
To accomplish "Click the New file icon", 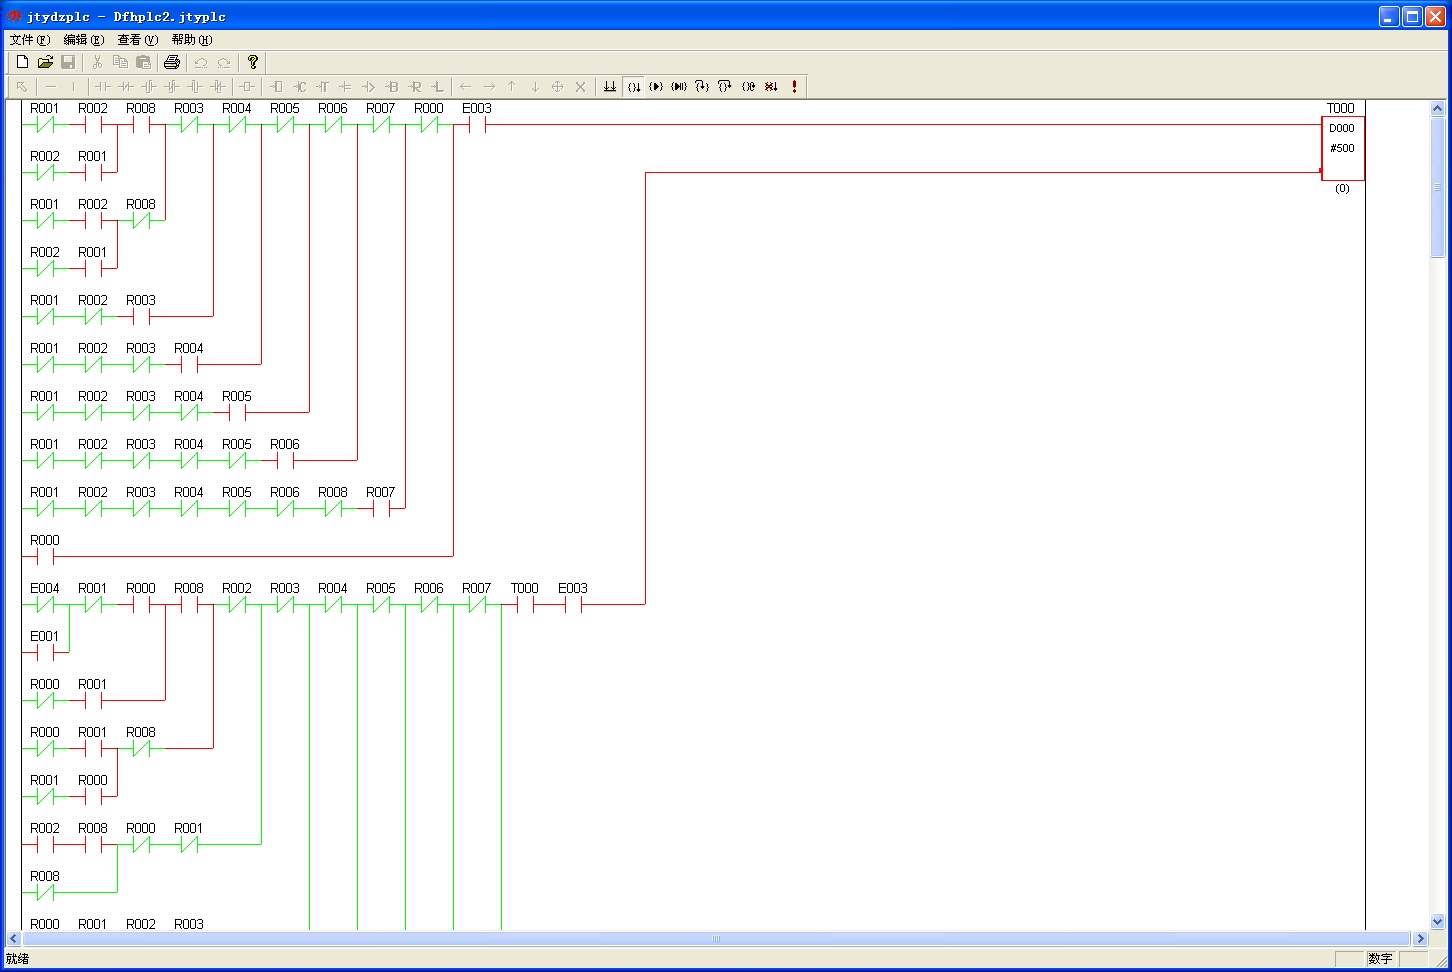I will [x=22, y=62].
